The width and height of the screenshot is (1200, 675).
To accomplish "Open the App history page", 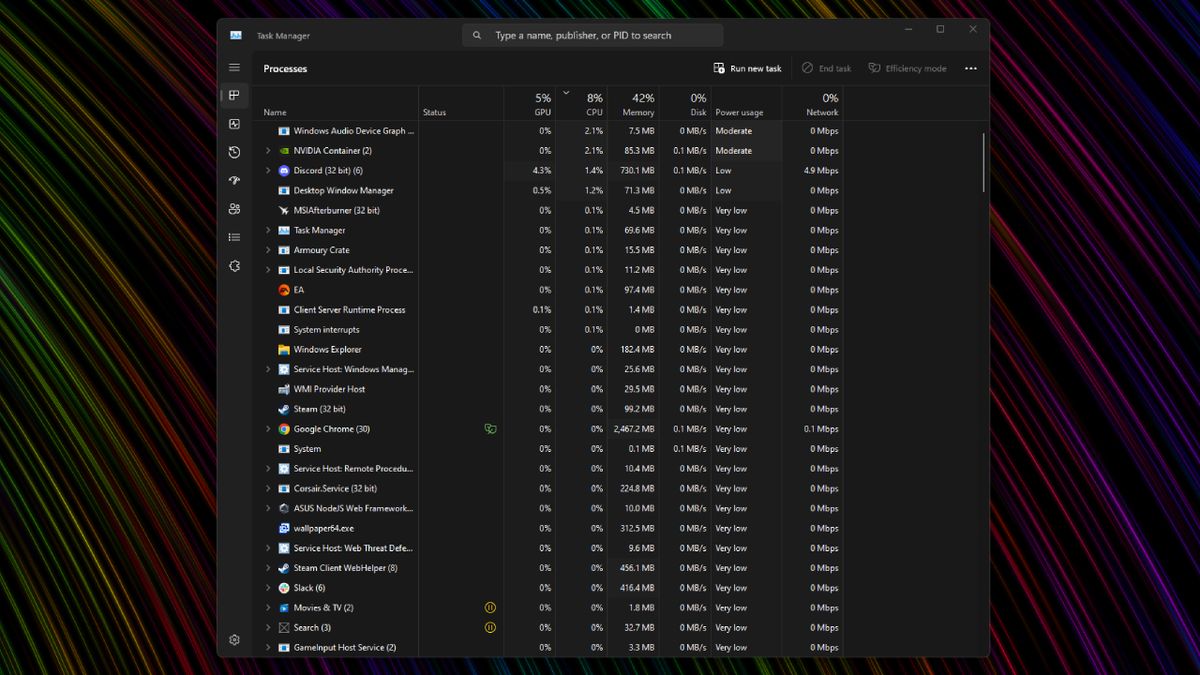I will point(234,152).
